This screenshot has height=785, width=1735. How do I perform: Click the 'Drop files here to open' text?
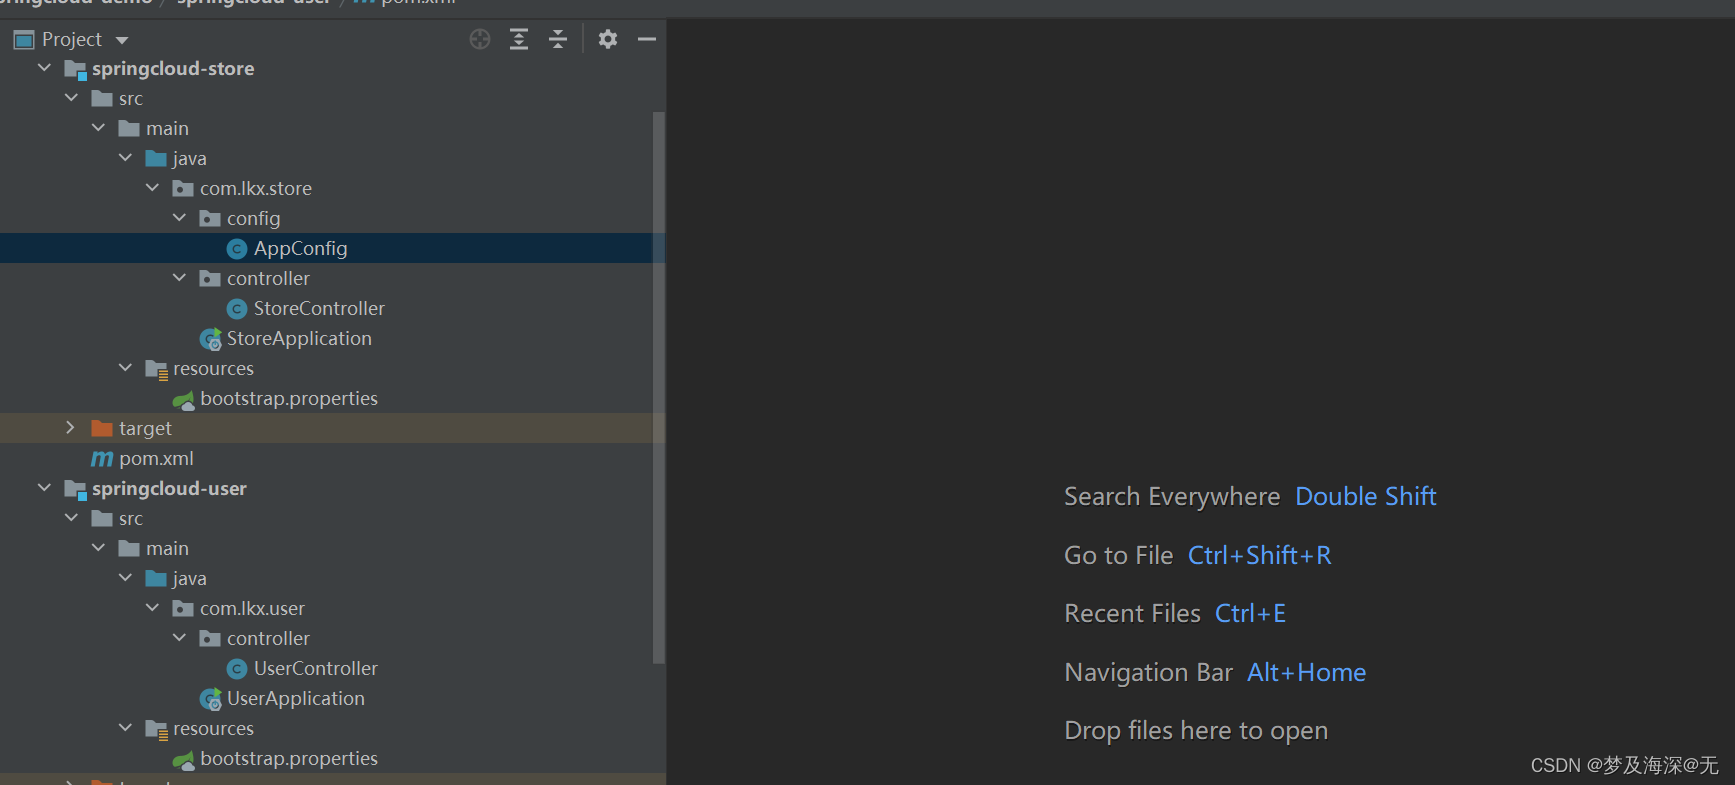1196,731
